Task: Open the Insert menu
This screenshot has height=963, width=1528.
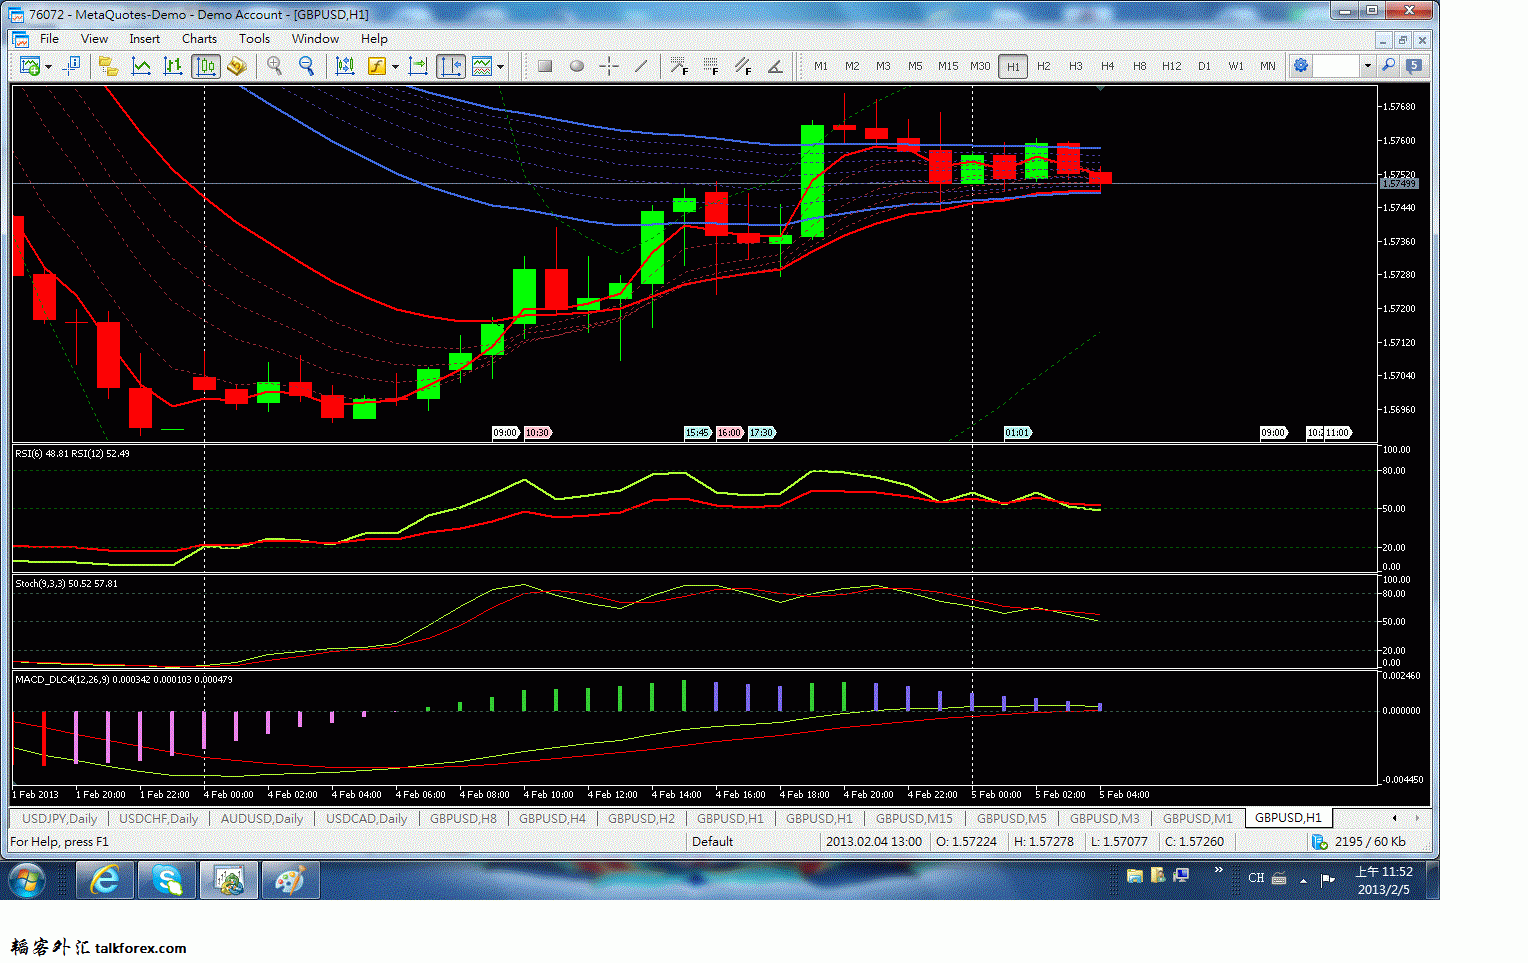Action: point(144,39)
